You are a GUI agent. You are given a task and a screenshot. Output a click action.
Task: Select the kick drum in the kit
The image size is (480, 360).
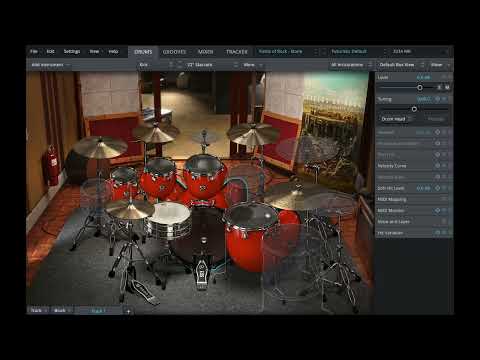pos(203,233)
